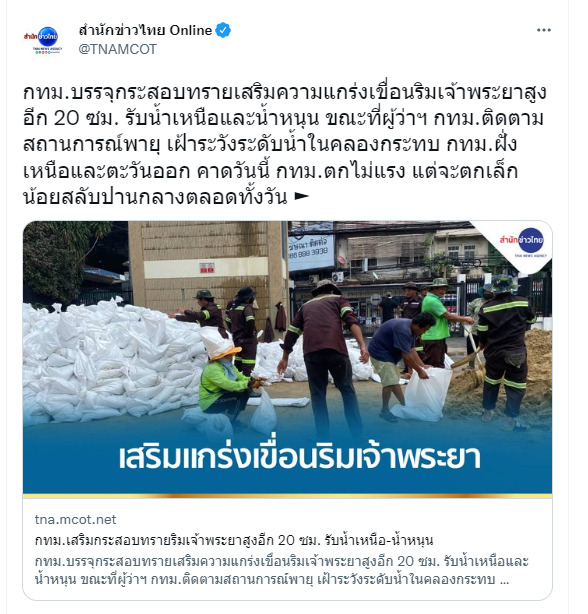Click the worker in the bright green polo shirt
This screenshot has width=588, height=614.
(436, 323)
